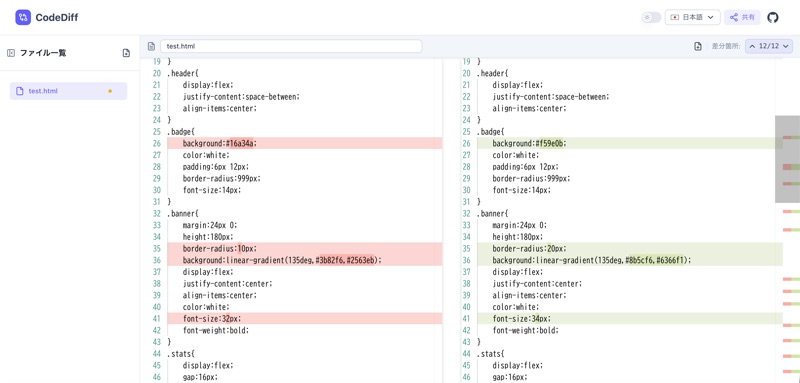Click removed gradient line with #3b82f6
This screenshot has width=800, height=383.
click(305, 260)
